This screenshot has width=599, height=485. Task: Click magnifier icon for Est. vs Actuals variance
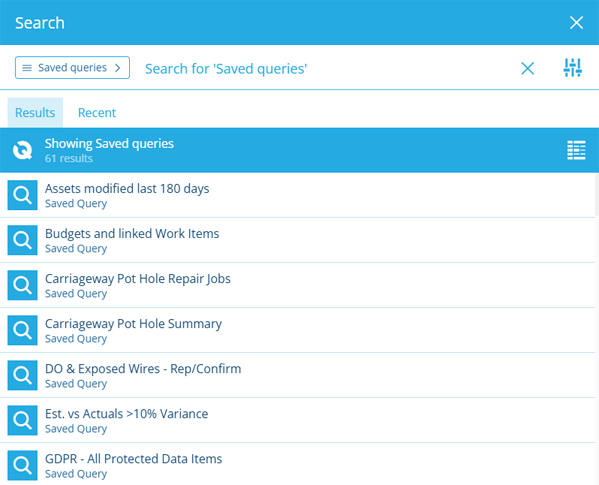pos(23,420)
